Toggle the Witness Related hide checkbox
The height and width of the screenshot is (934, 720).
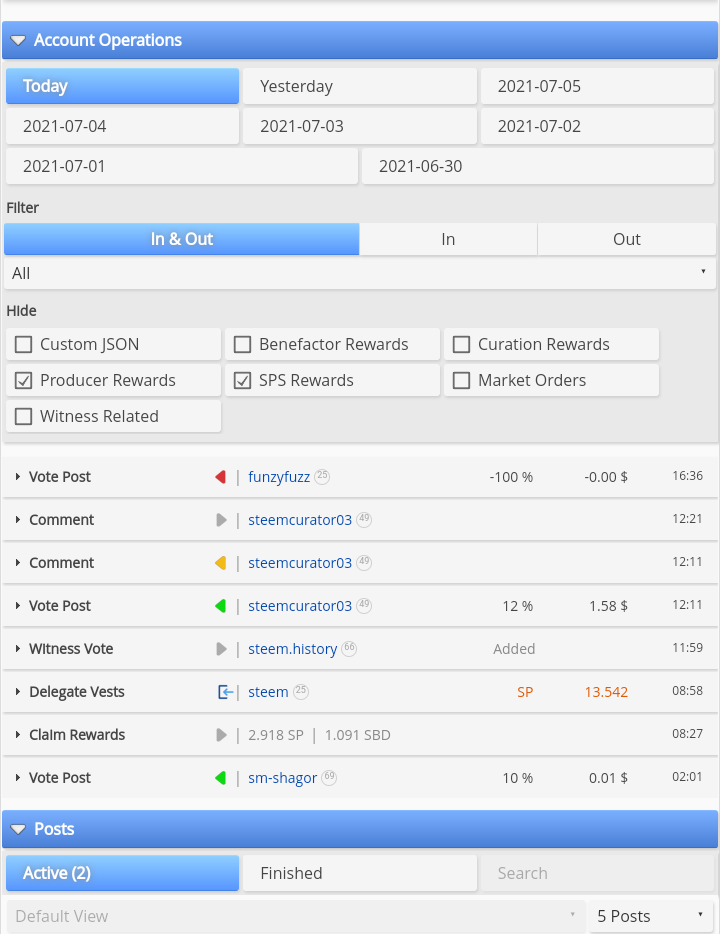pos(23,416)
